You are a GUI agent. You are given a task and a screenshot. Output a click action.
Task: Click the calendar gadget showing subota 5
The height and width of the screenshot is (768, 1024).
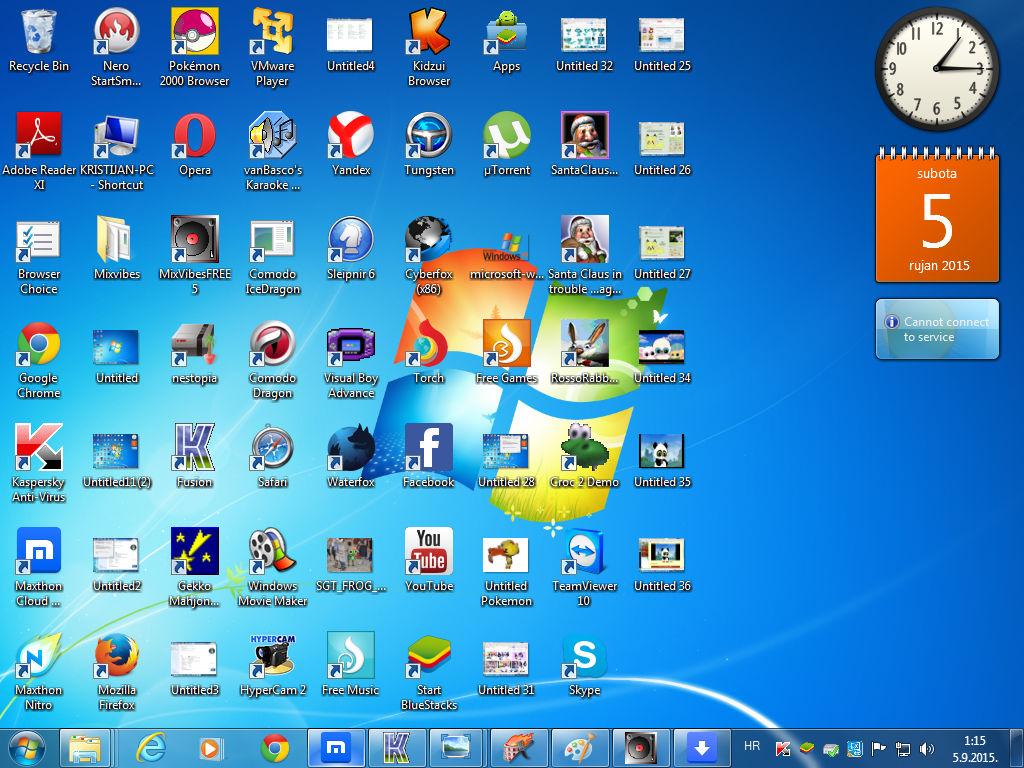[937, 216]
